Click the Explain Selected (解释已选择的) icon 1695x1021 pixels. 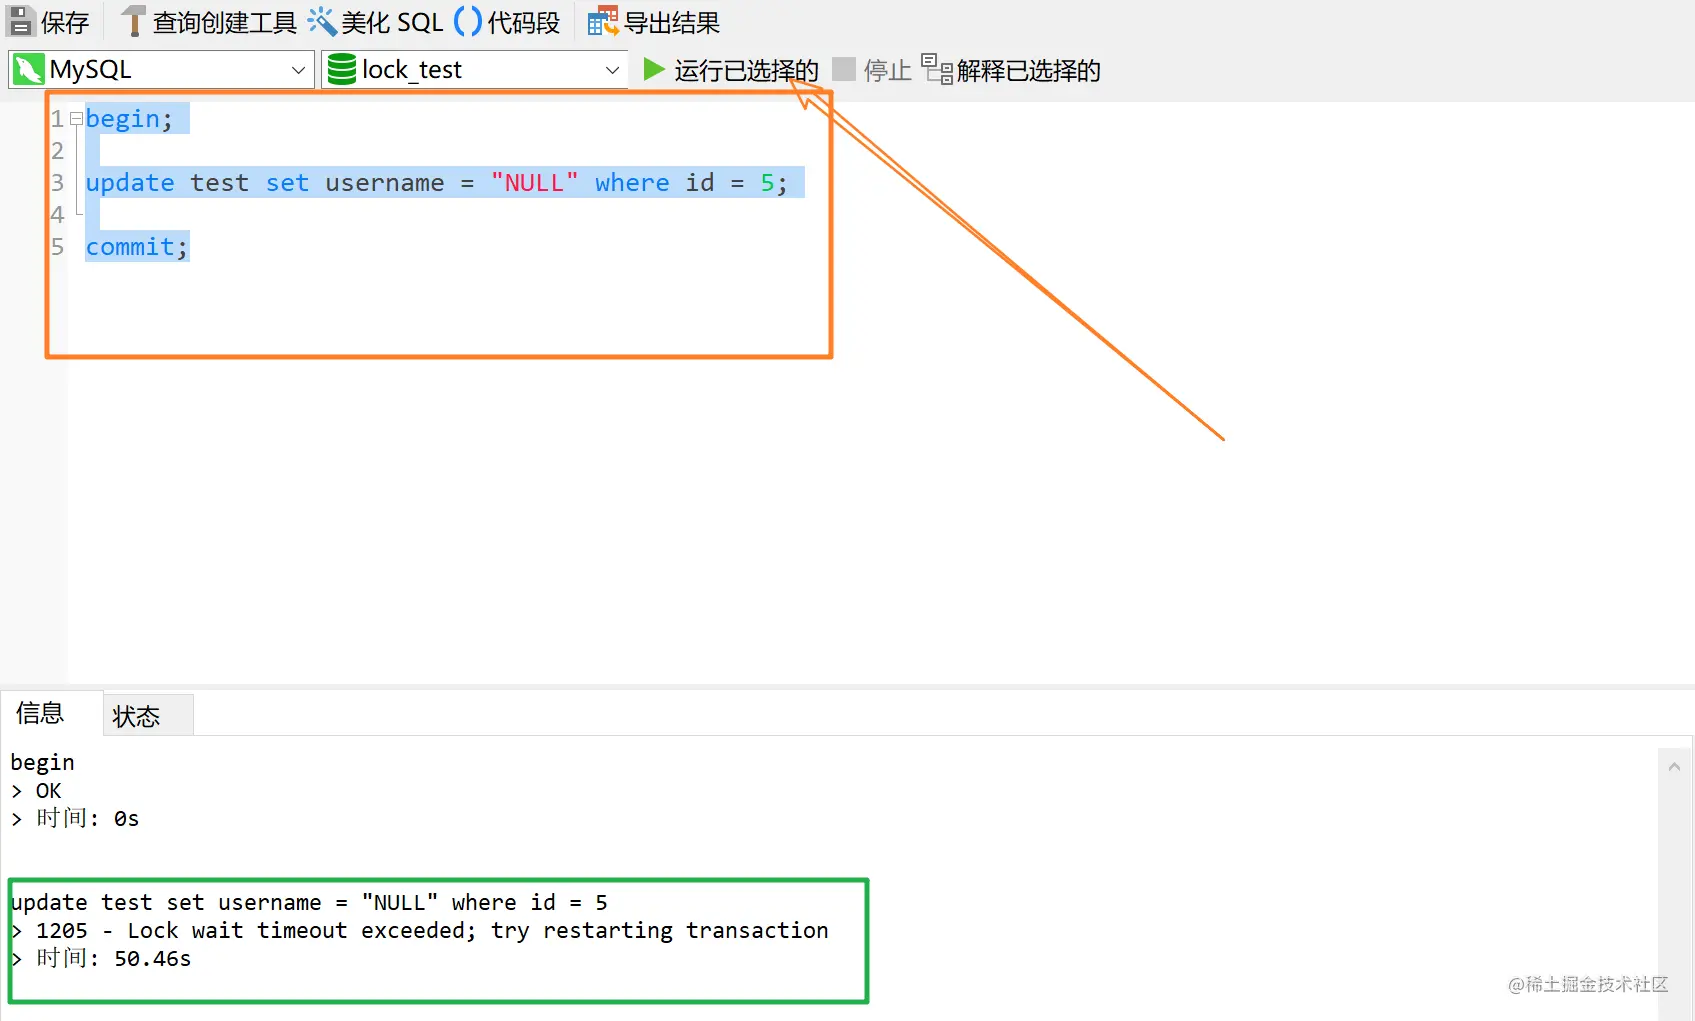[x=937, y=69]
